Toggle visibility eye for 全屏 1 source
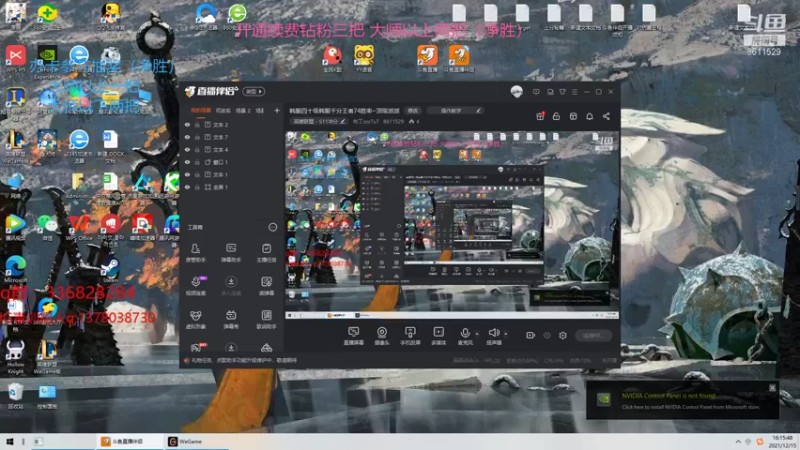 click(187, 187)
